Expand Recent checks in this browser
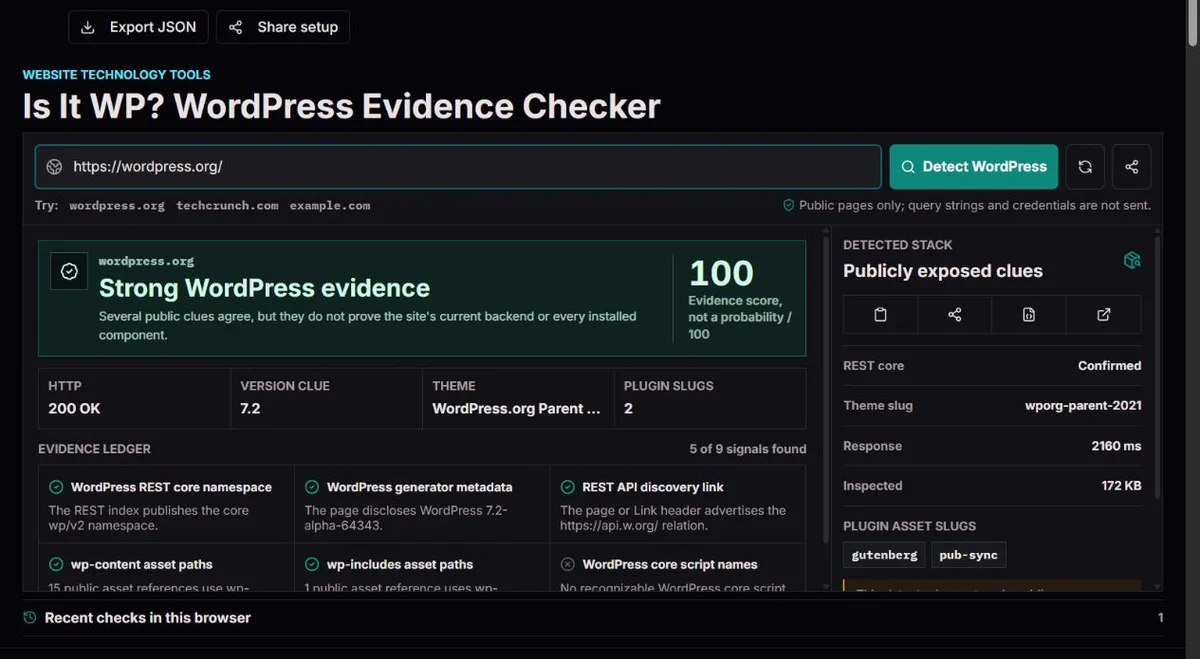 point(593,618)
